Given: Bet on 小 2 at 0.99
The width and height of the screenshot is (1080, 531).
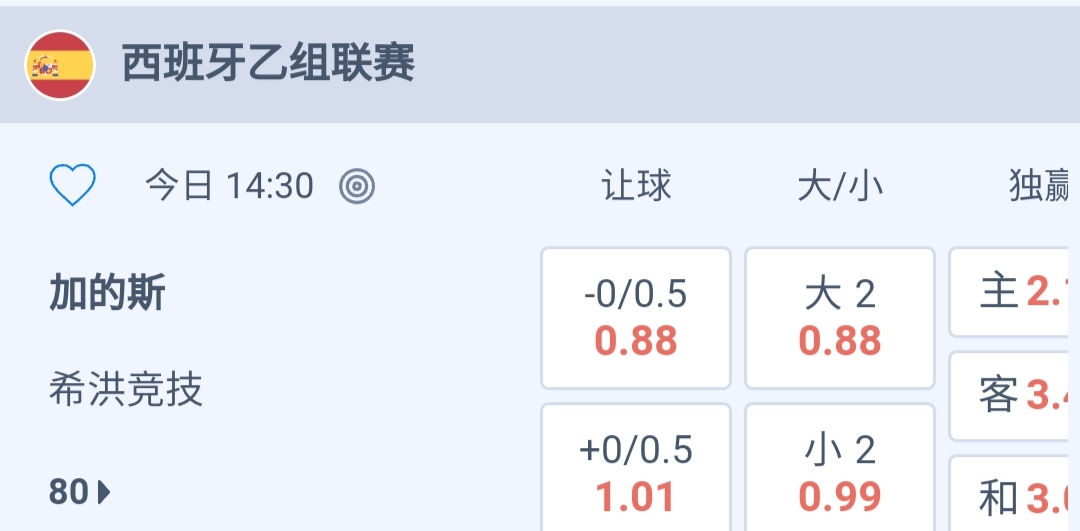Looking at the screenshot, I should point(840,470).
